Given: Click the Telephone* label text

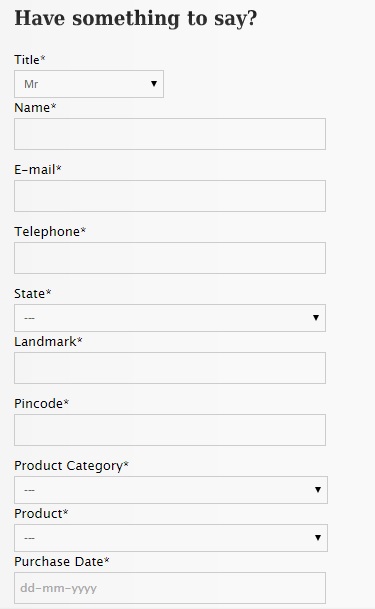Looking at the screenshot, I should 50,231.
